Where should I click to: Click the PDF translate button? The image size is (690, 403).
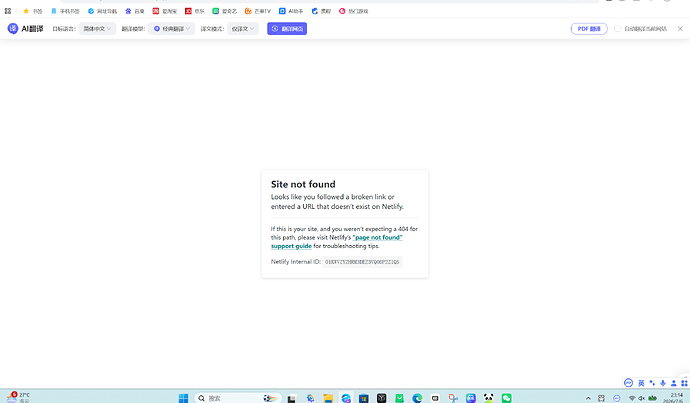[589, 29]
